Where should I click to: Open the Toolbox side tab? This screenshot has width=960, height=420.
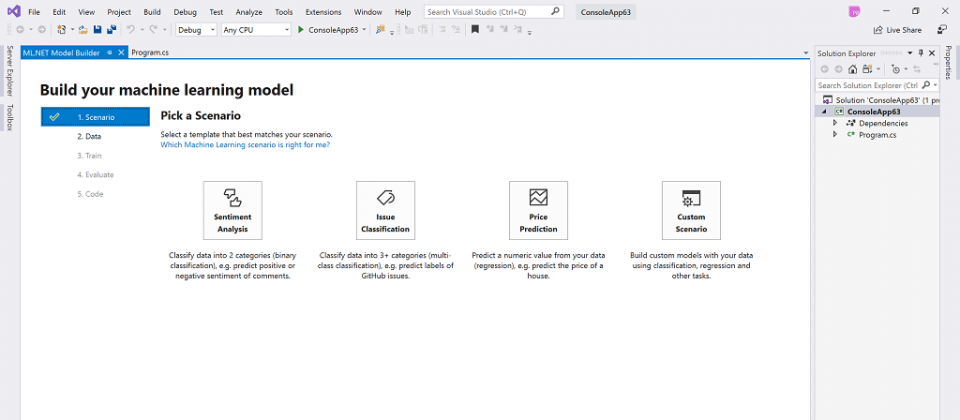click(9, 117)
